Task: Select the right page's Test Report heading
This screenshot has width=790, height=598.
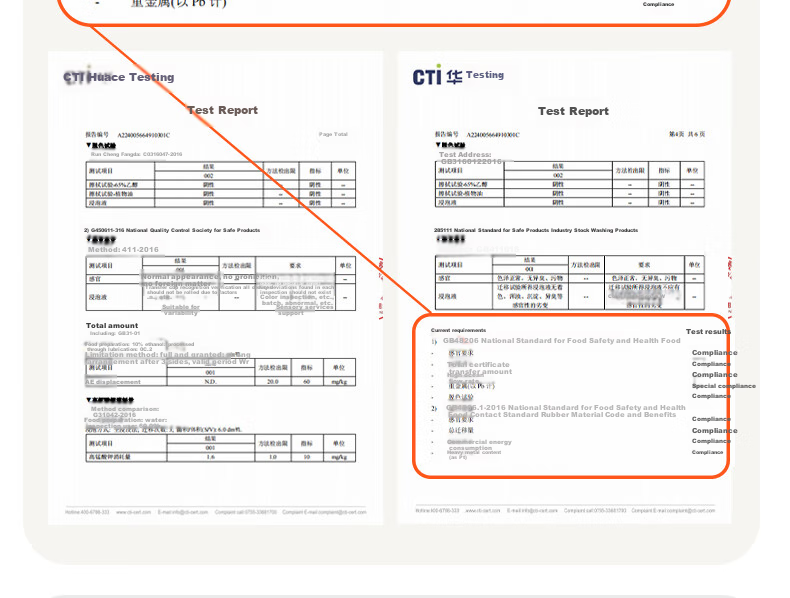Action: click(x=573, y=111)
